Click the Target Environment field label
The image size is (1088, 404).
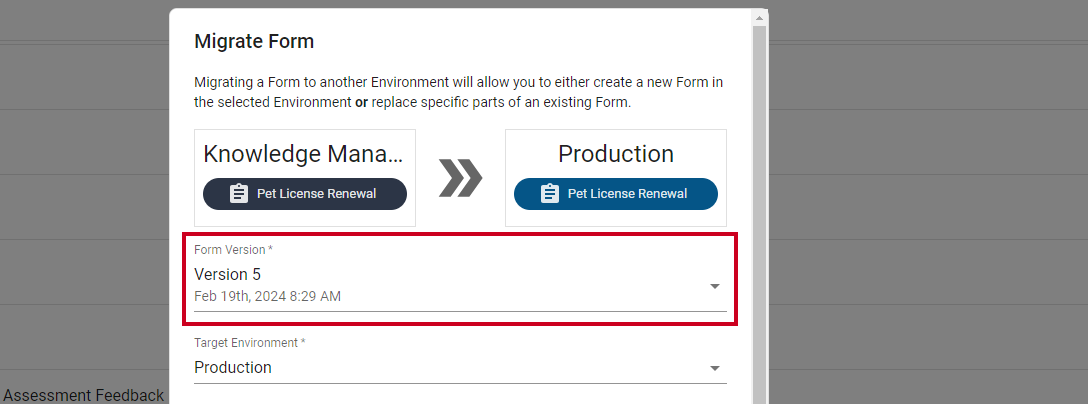[249, 342]
